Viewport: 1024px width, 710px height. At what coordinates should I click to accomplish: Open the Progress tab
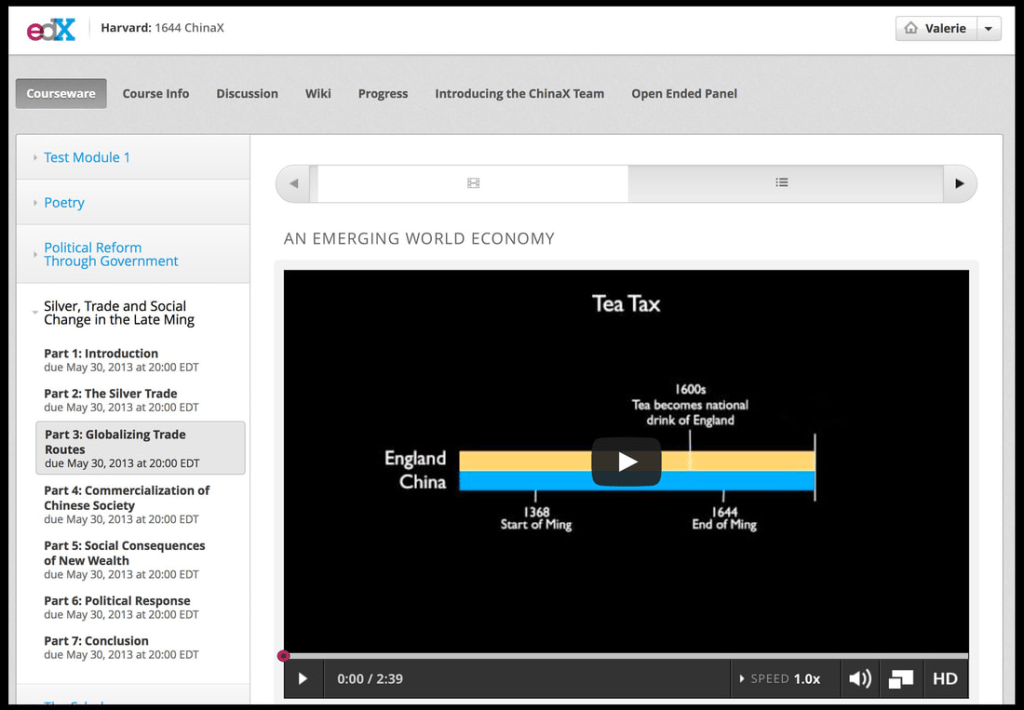tap(383, 94)
